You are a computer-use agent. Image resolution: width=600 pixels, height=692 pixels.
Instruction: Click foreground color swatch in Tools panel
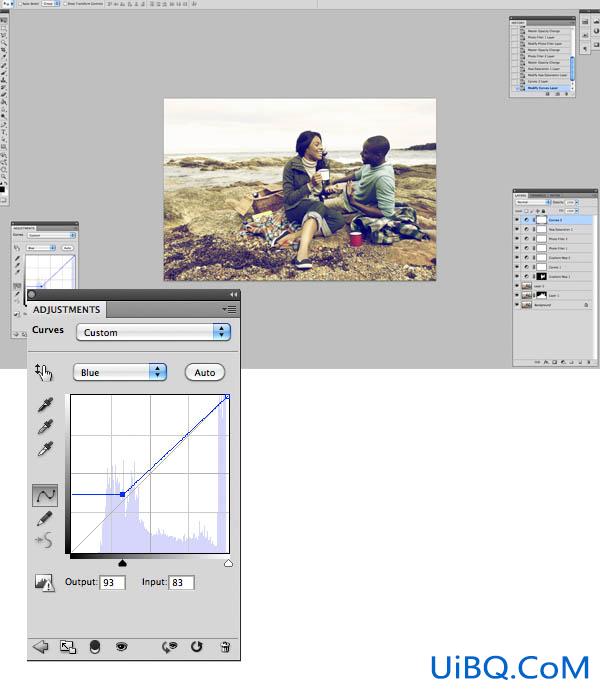click(2, 189)
